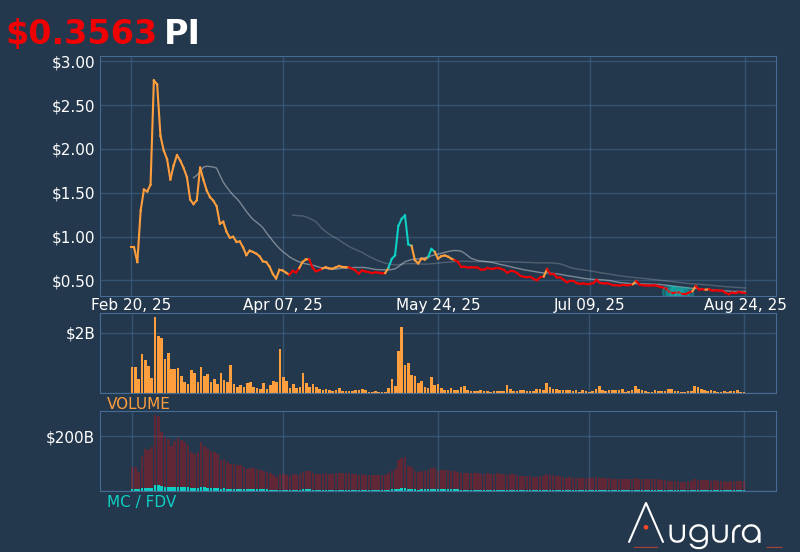This screenshot has height=552, width=800.
Task: Click the Feb 20, 25 date label
Action: pyautogui.click(x=131, y=305)
